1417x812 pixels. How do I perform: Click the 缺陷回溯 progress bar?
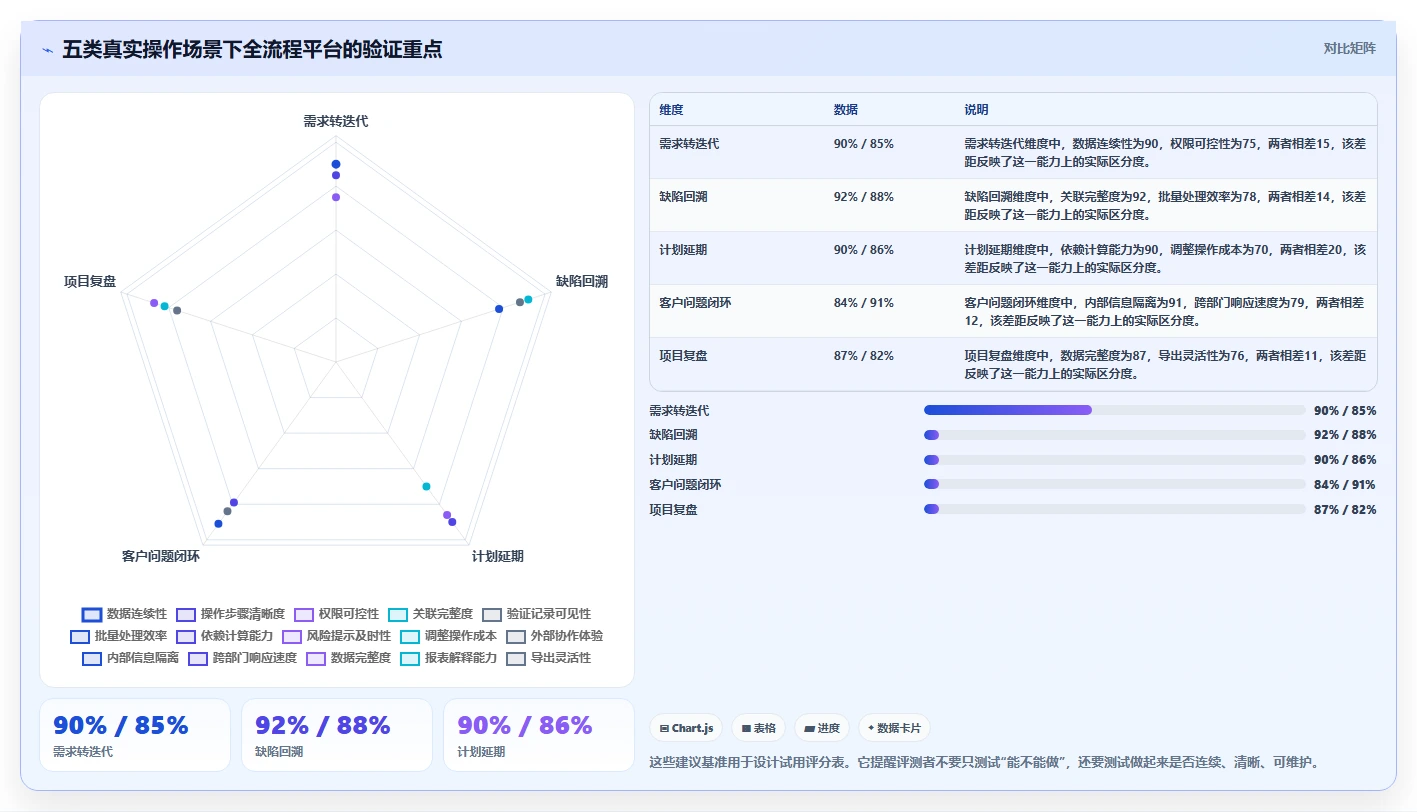(x=1115, y=435)
